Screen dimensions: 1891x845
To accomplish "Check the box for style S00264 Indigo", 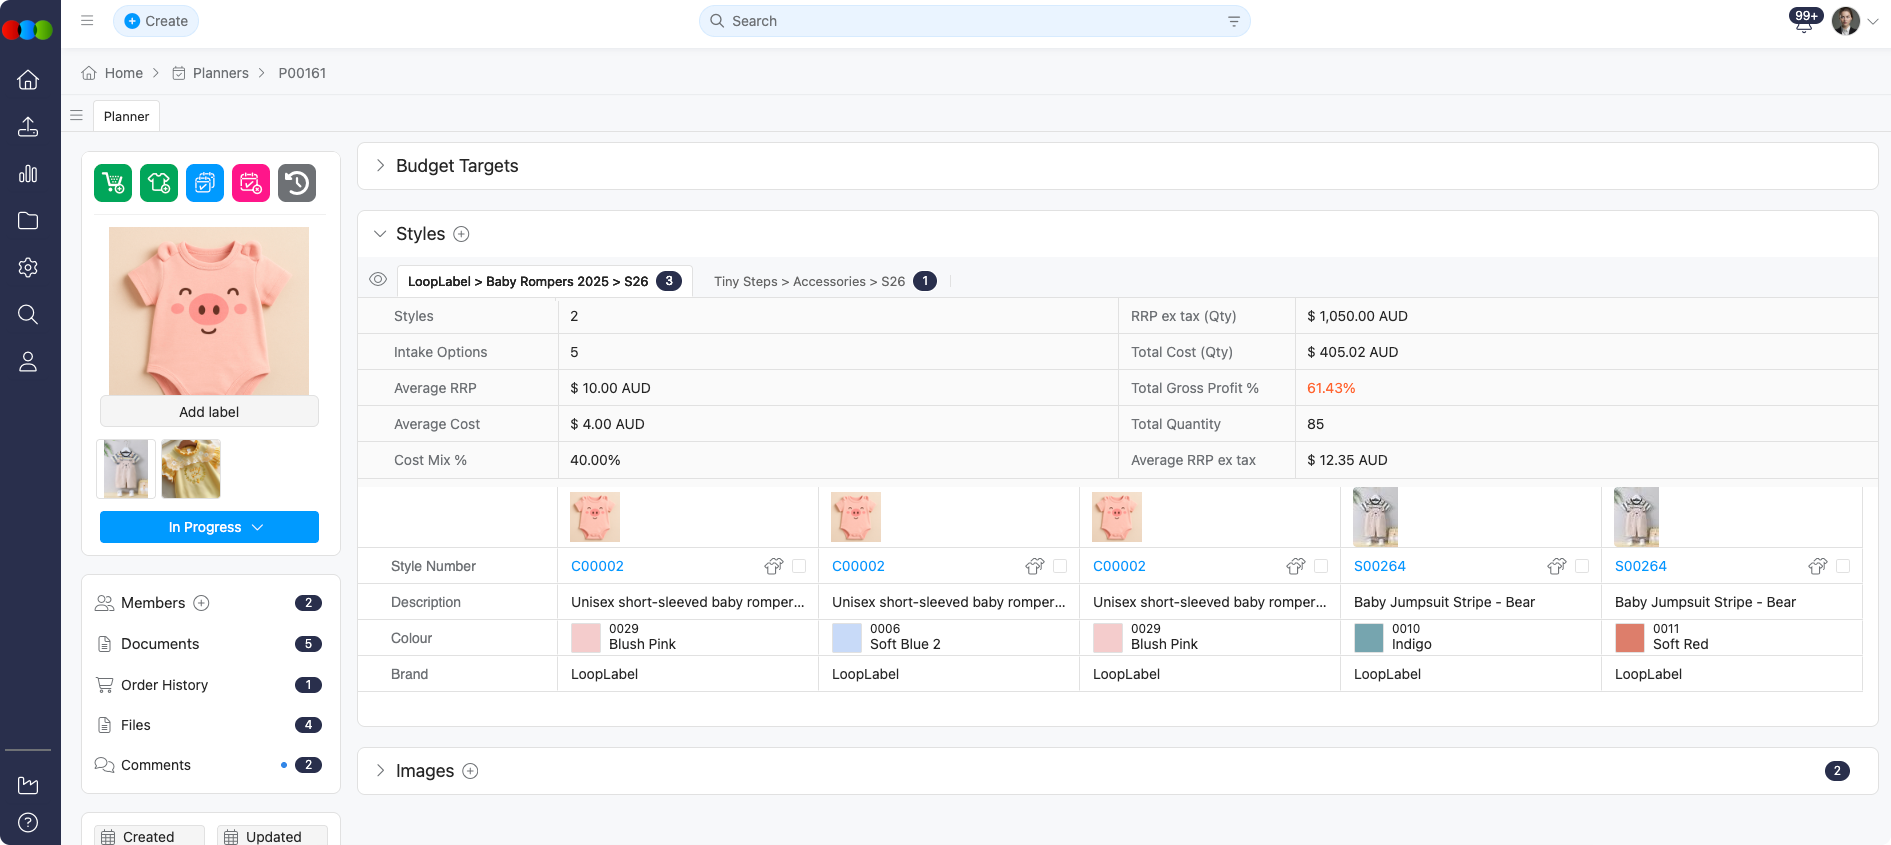I will tap(1582, 566).
